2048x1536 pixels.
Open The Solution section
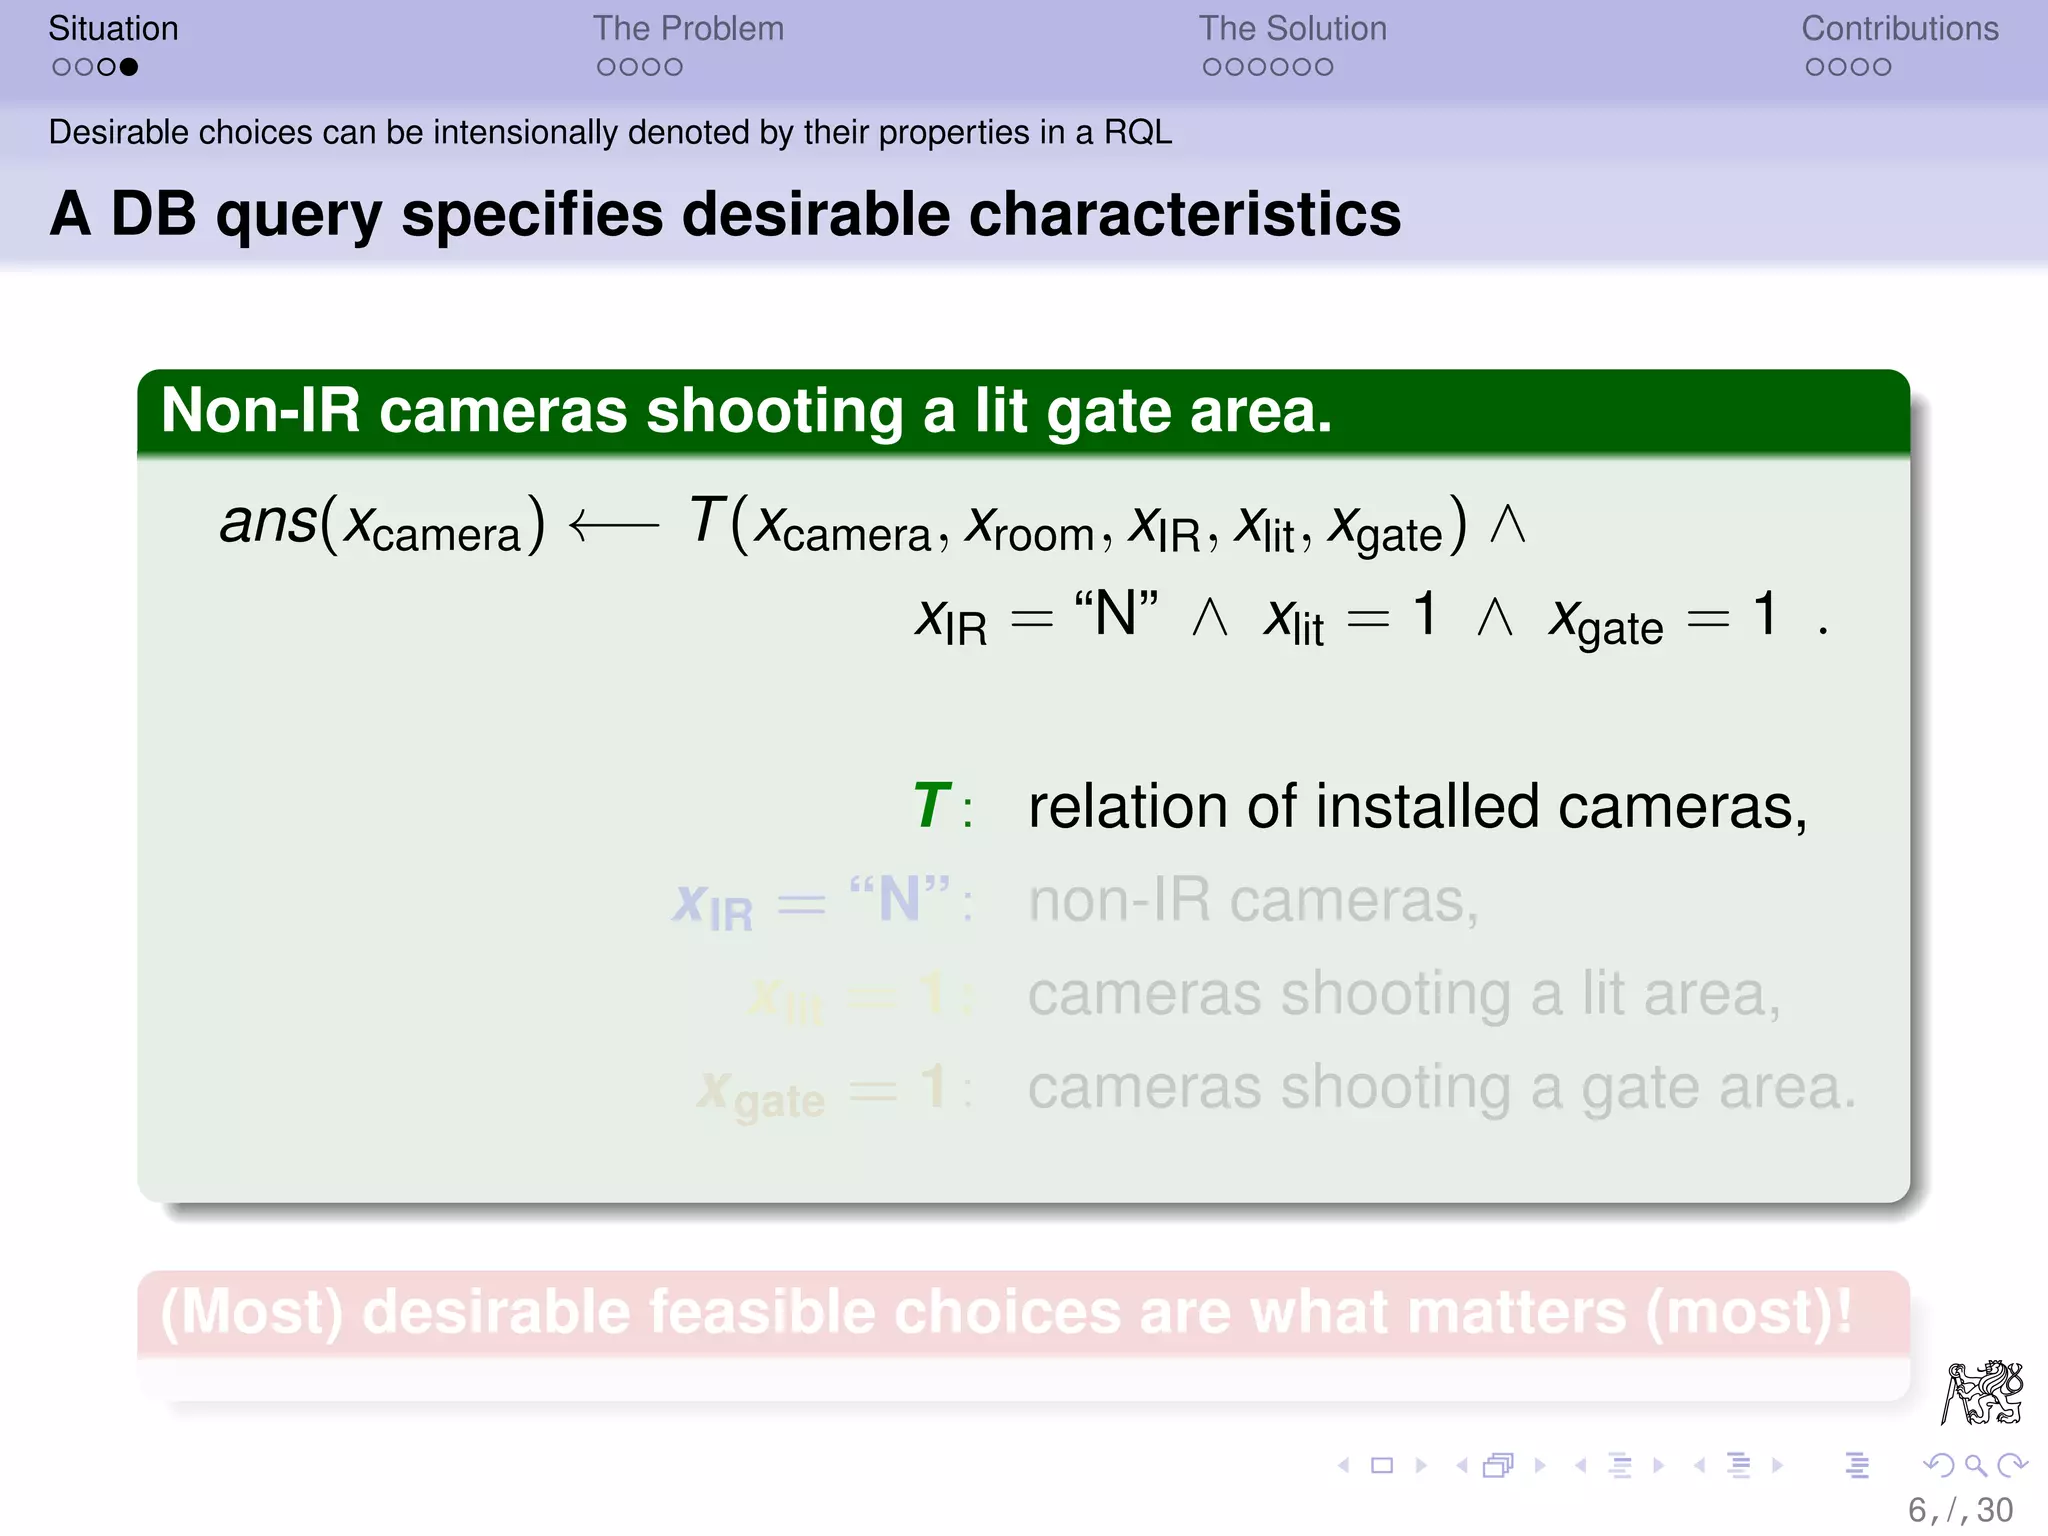point(1293,28)
